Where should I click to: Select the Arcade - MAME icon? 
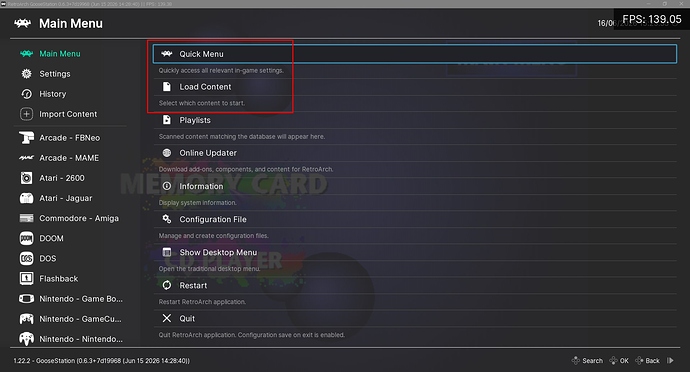point(26,158)
